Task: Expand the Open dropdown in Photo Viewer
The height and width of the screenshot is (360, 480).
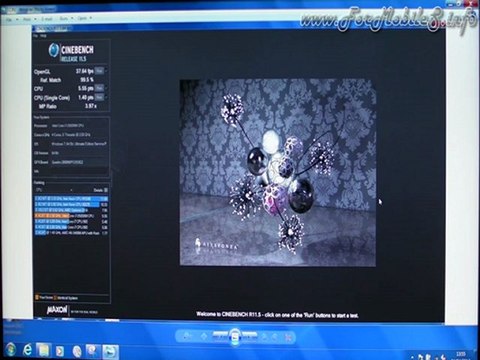Action: 84,18
